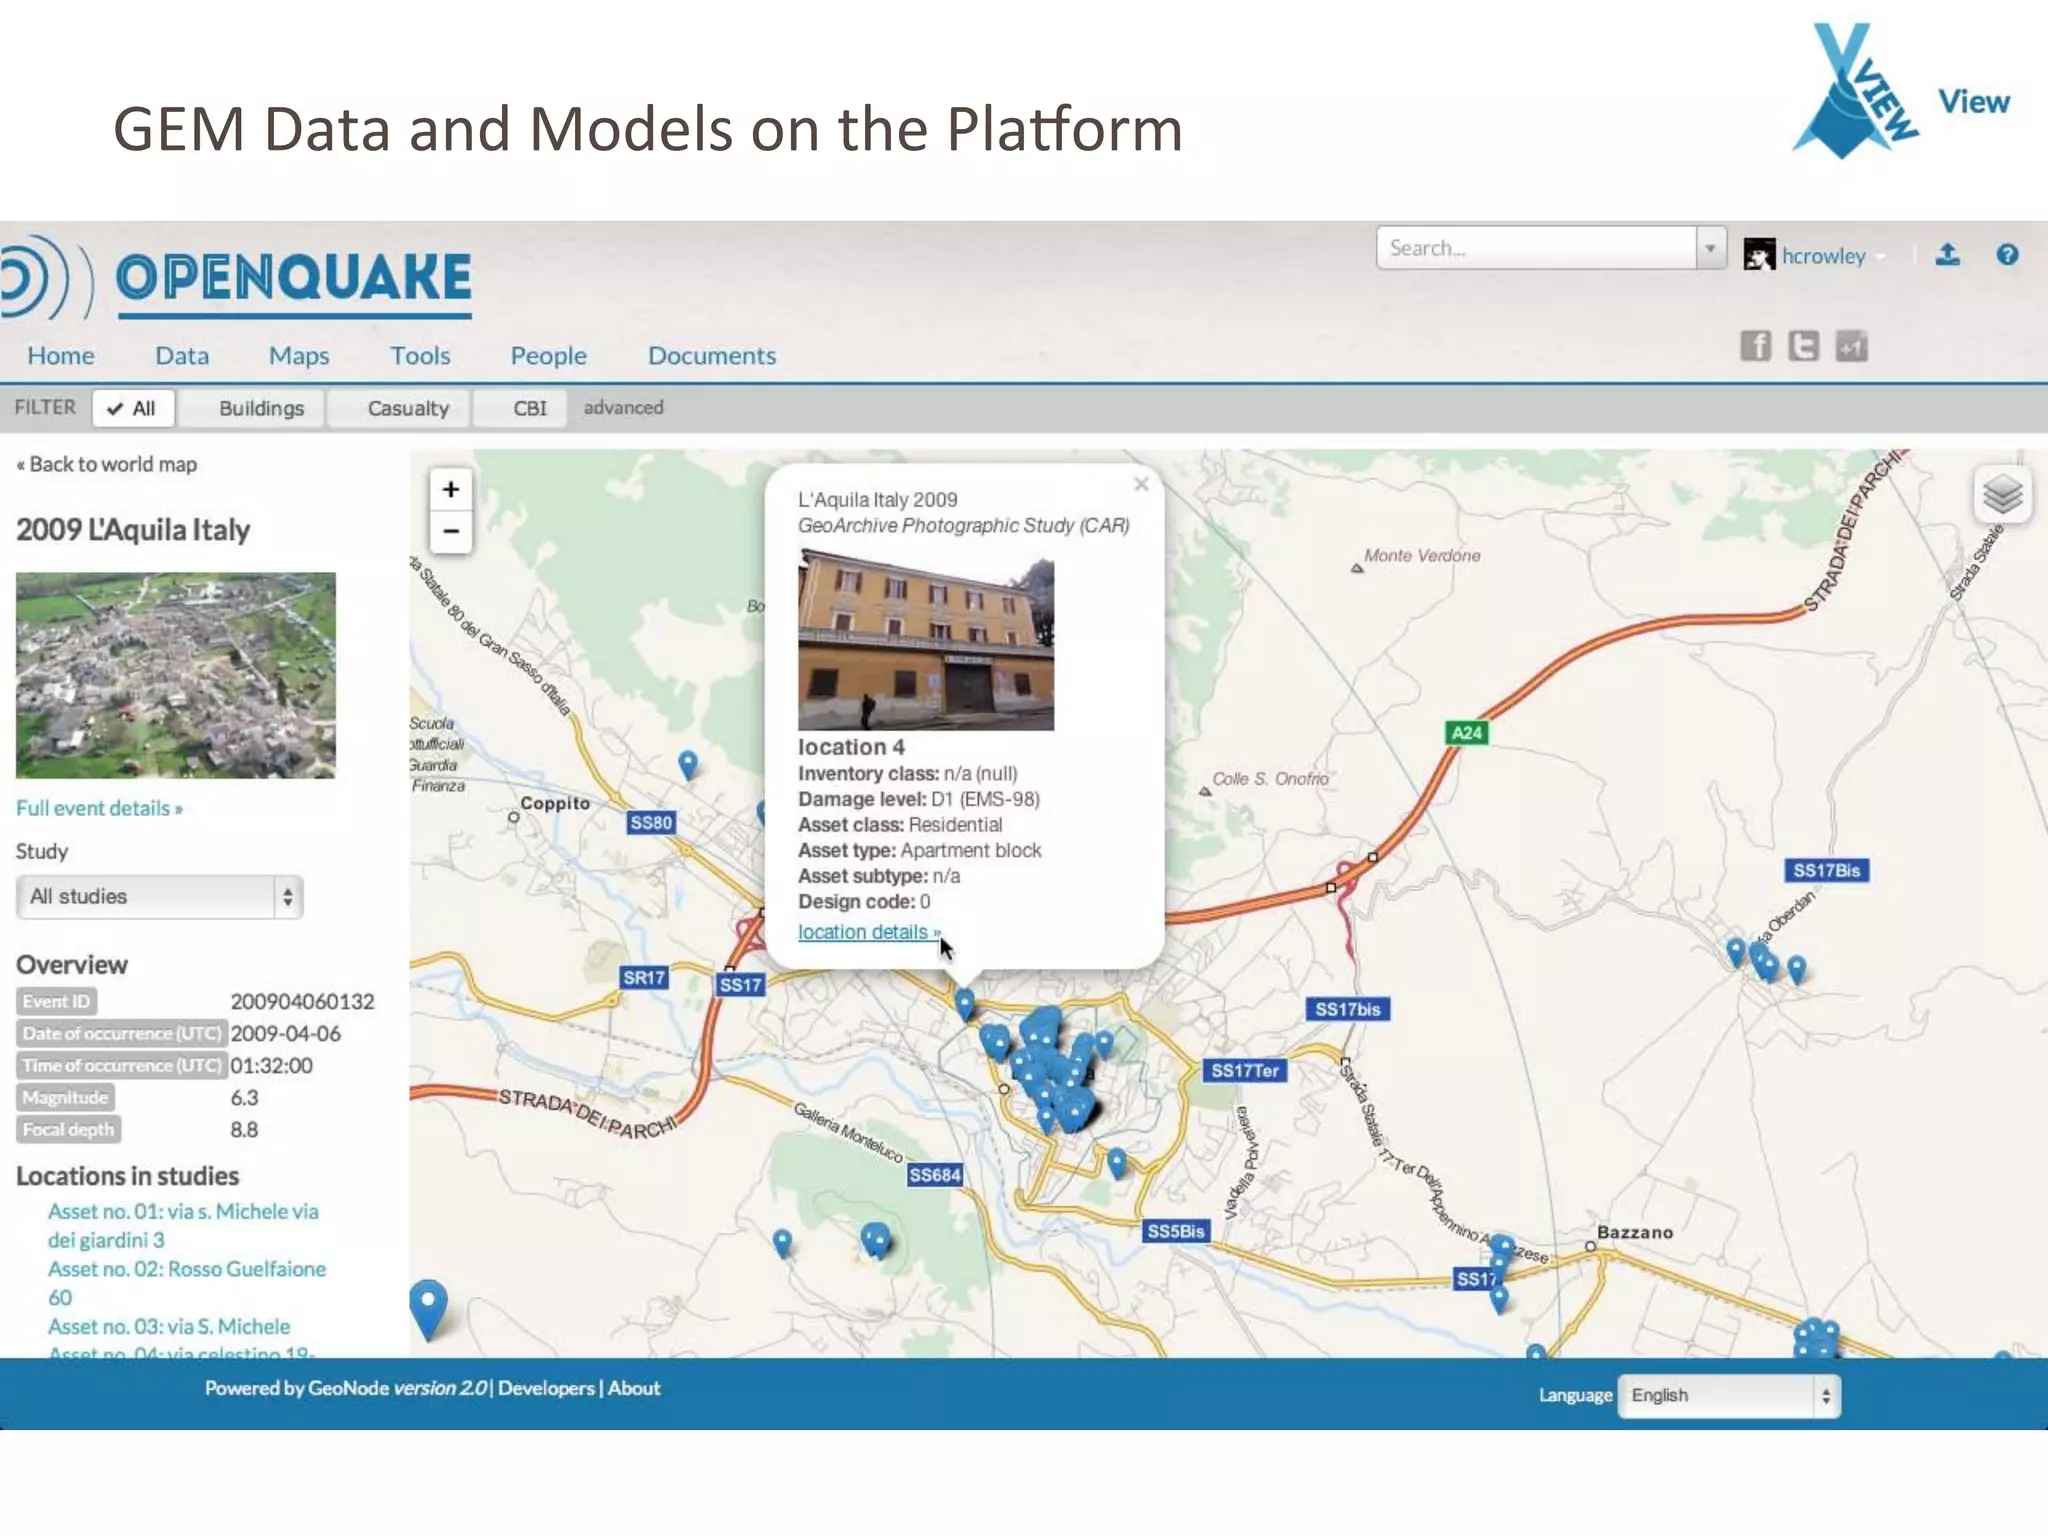Zoom out on the map with minus button

(x=451, y=531)
